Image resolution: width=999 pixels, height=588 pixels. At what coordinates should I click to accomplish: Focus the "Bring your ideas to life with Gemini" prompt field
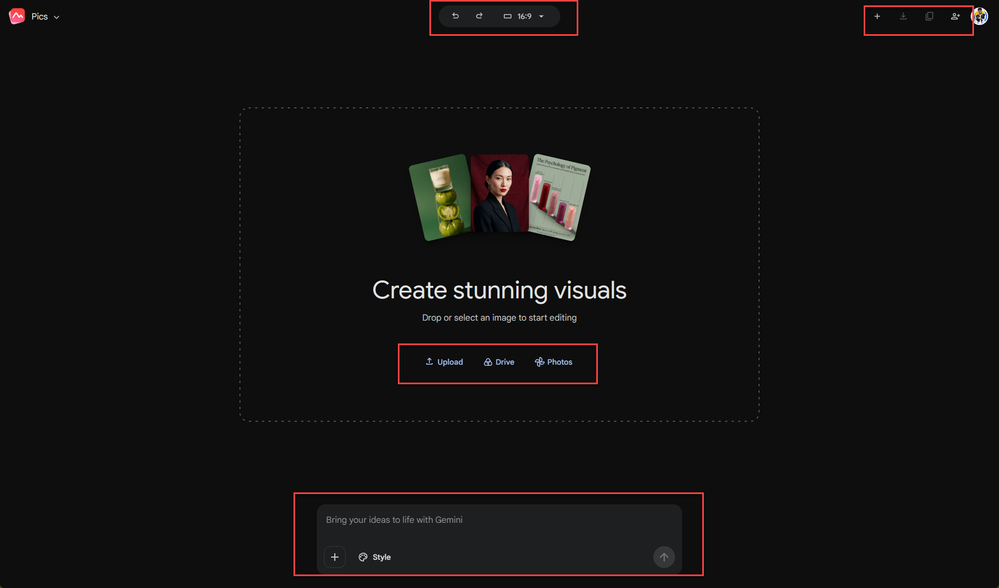(500, 520)
